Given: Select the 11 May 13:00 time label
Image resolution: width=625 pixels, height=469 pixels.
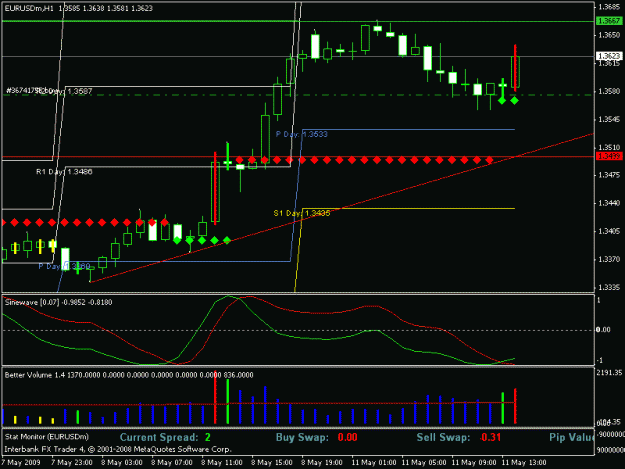Looking at the screenshot, I should pos(524,463).
